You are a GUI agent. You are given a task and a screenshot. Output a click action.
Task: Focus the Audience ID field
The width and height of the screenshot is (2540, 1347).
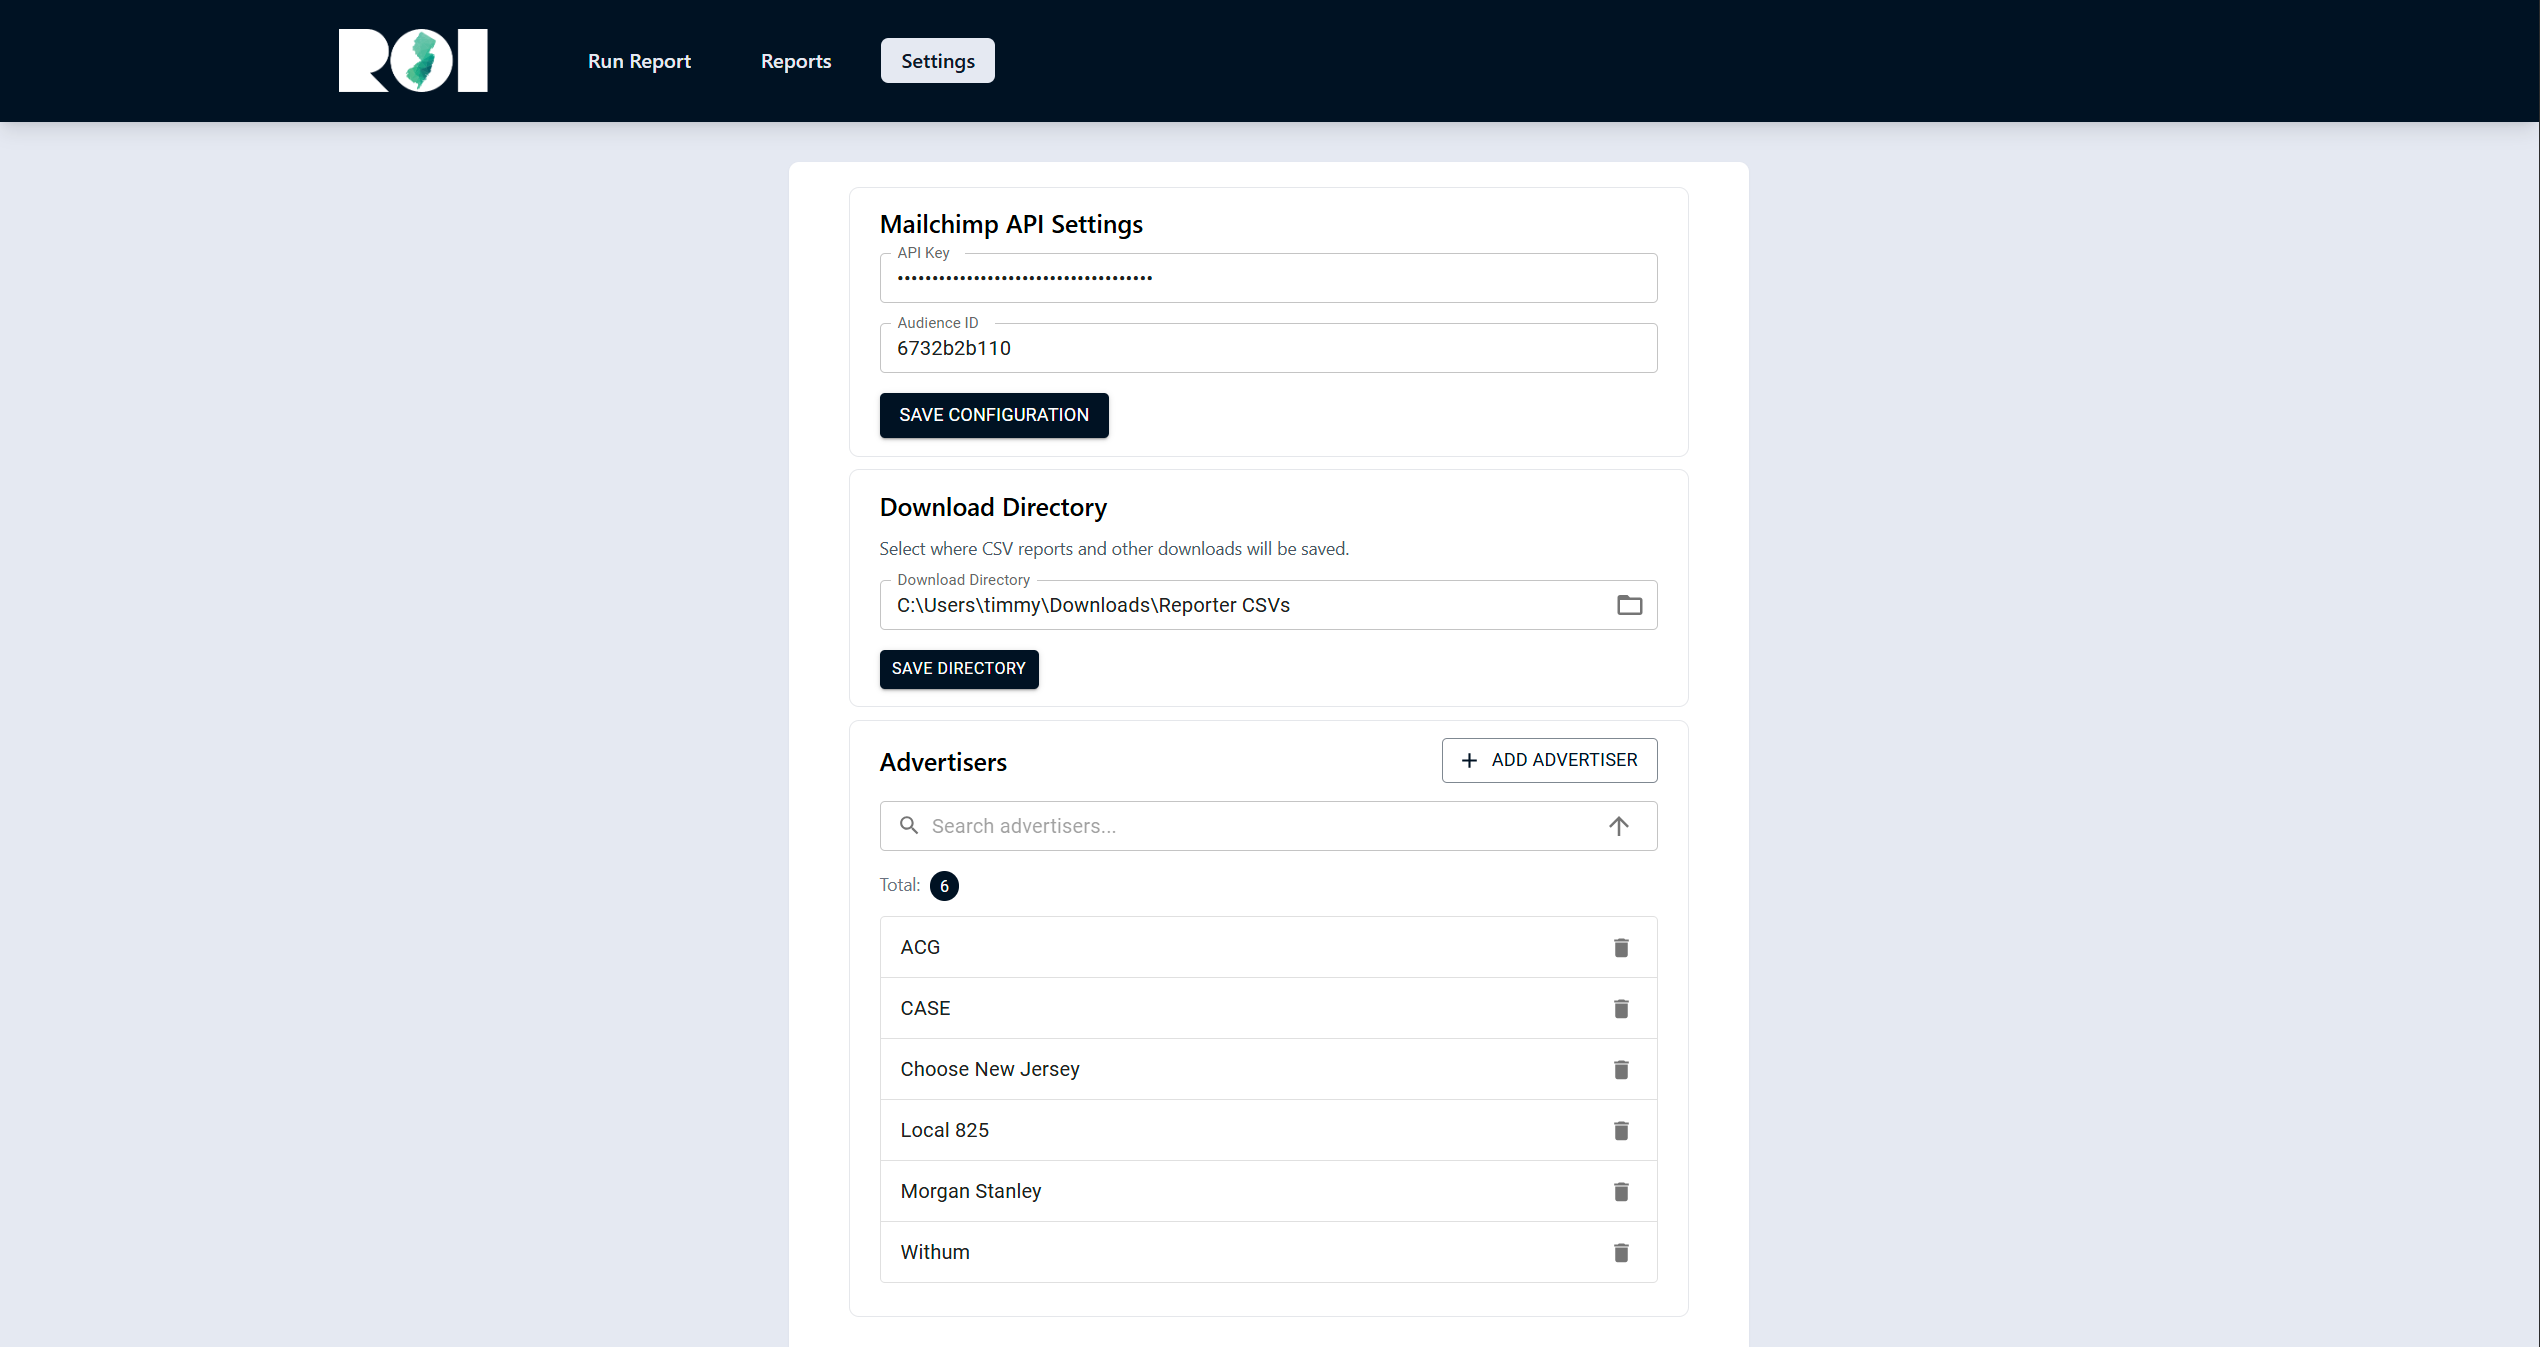1268,348
